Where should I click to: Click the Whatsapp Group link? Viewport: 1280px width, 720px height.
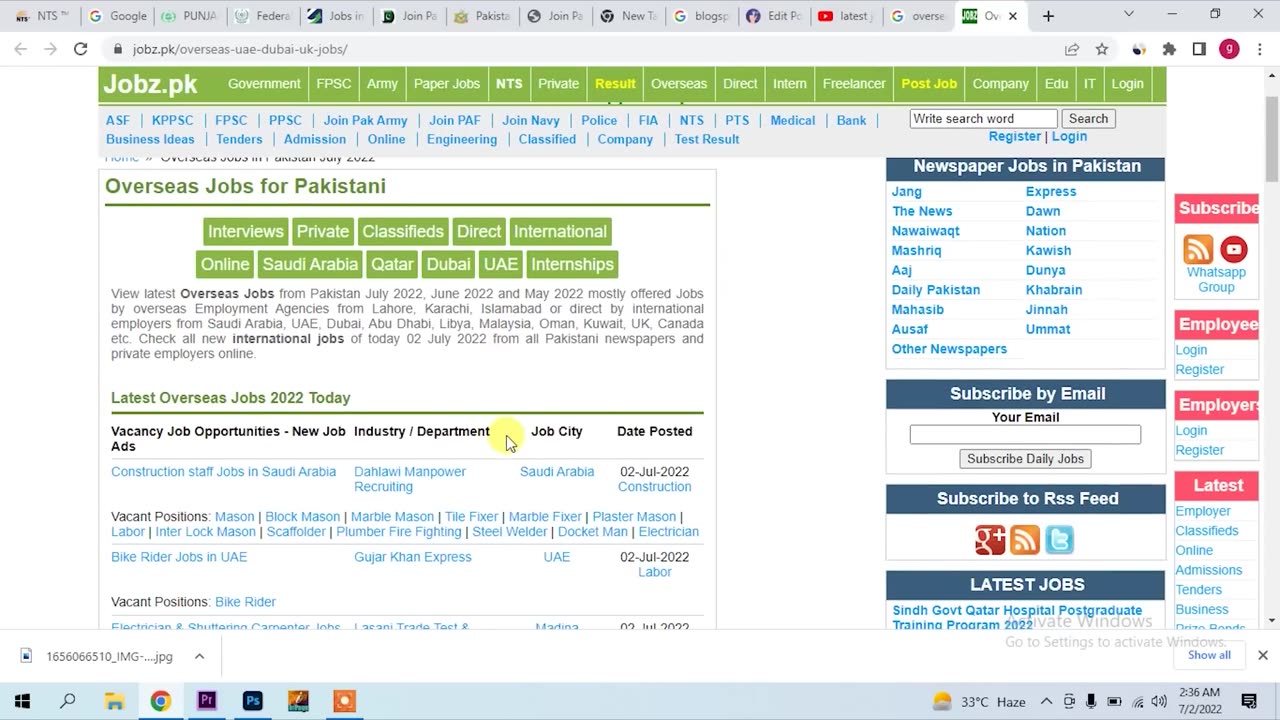tap(1216, 279)
